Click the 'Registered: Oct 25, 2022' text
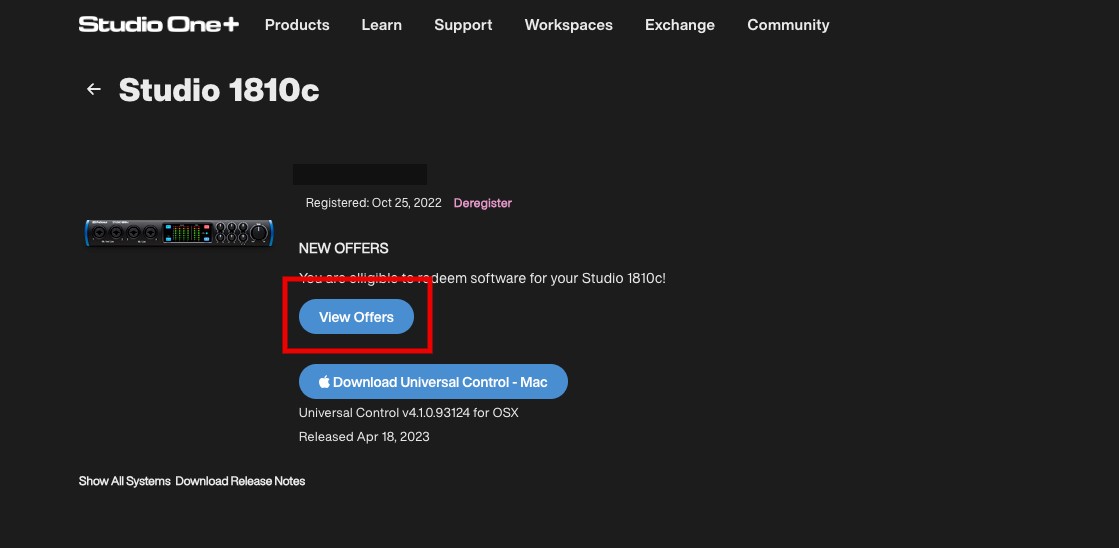 pos(374,203)
